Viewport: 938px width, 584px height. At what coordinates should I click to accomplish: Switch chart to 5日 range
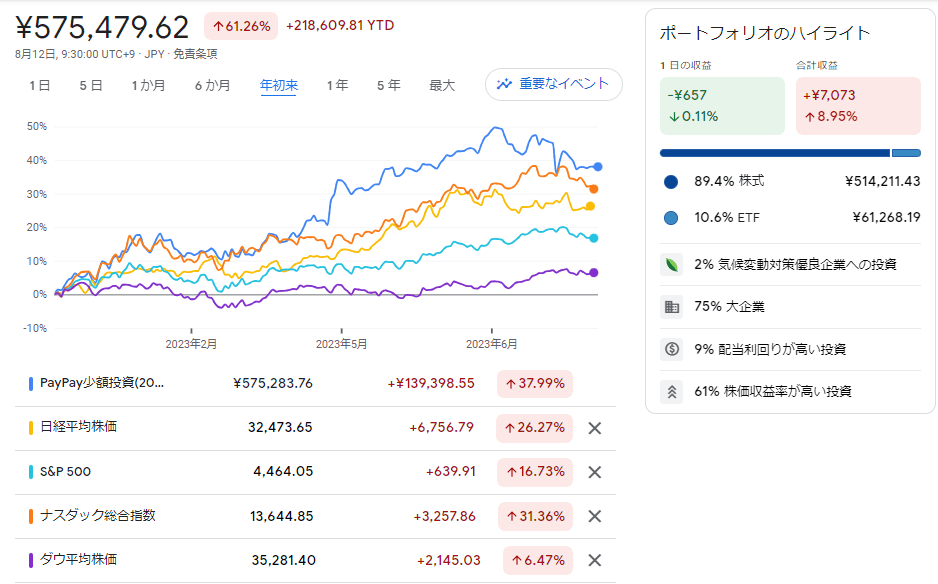91,86
